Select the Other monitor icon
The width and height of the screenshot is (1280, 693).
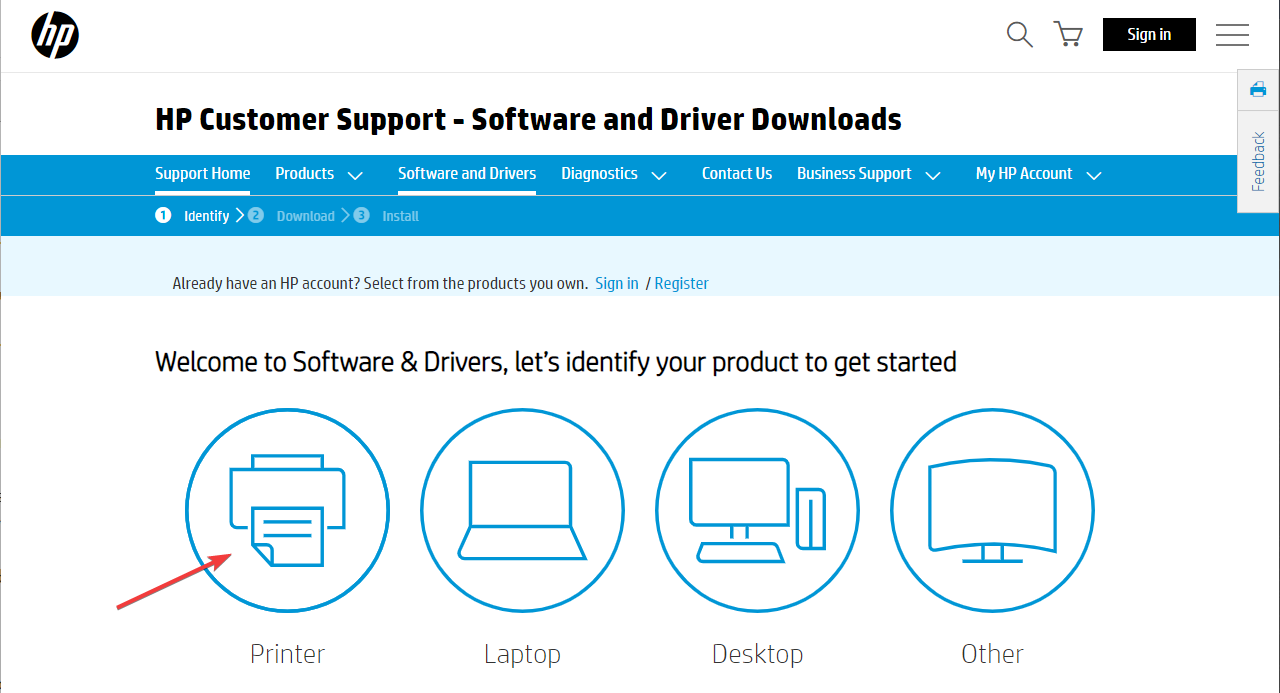click(992, 511)
